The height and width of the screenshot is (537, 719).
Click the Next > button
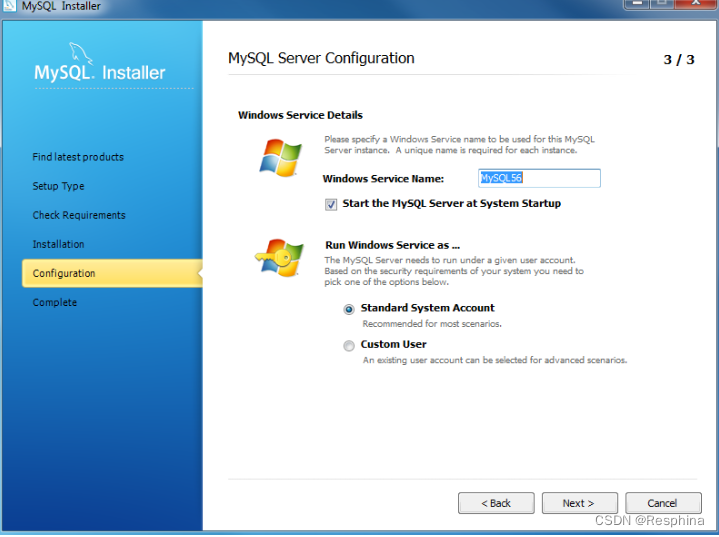click(580, 503)
